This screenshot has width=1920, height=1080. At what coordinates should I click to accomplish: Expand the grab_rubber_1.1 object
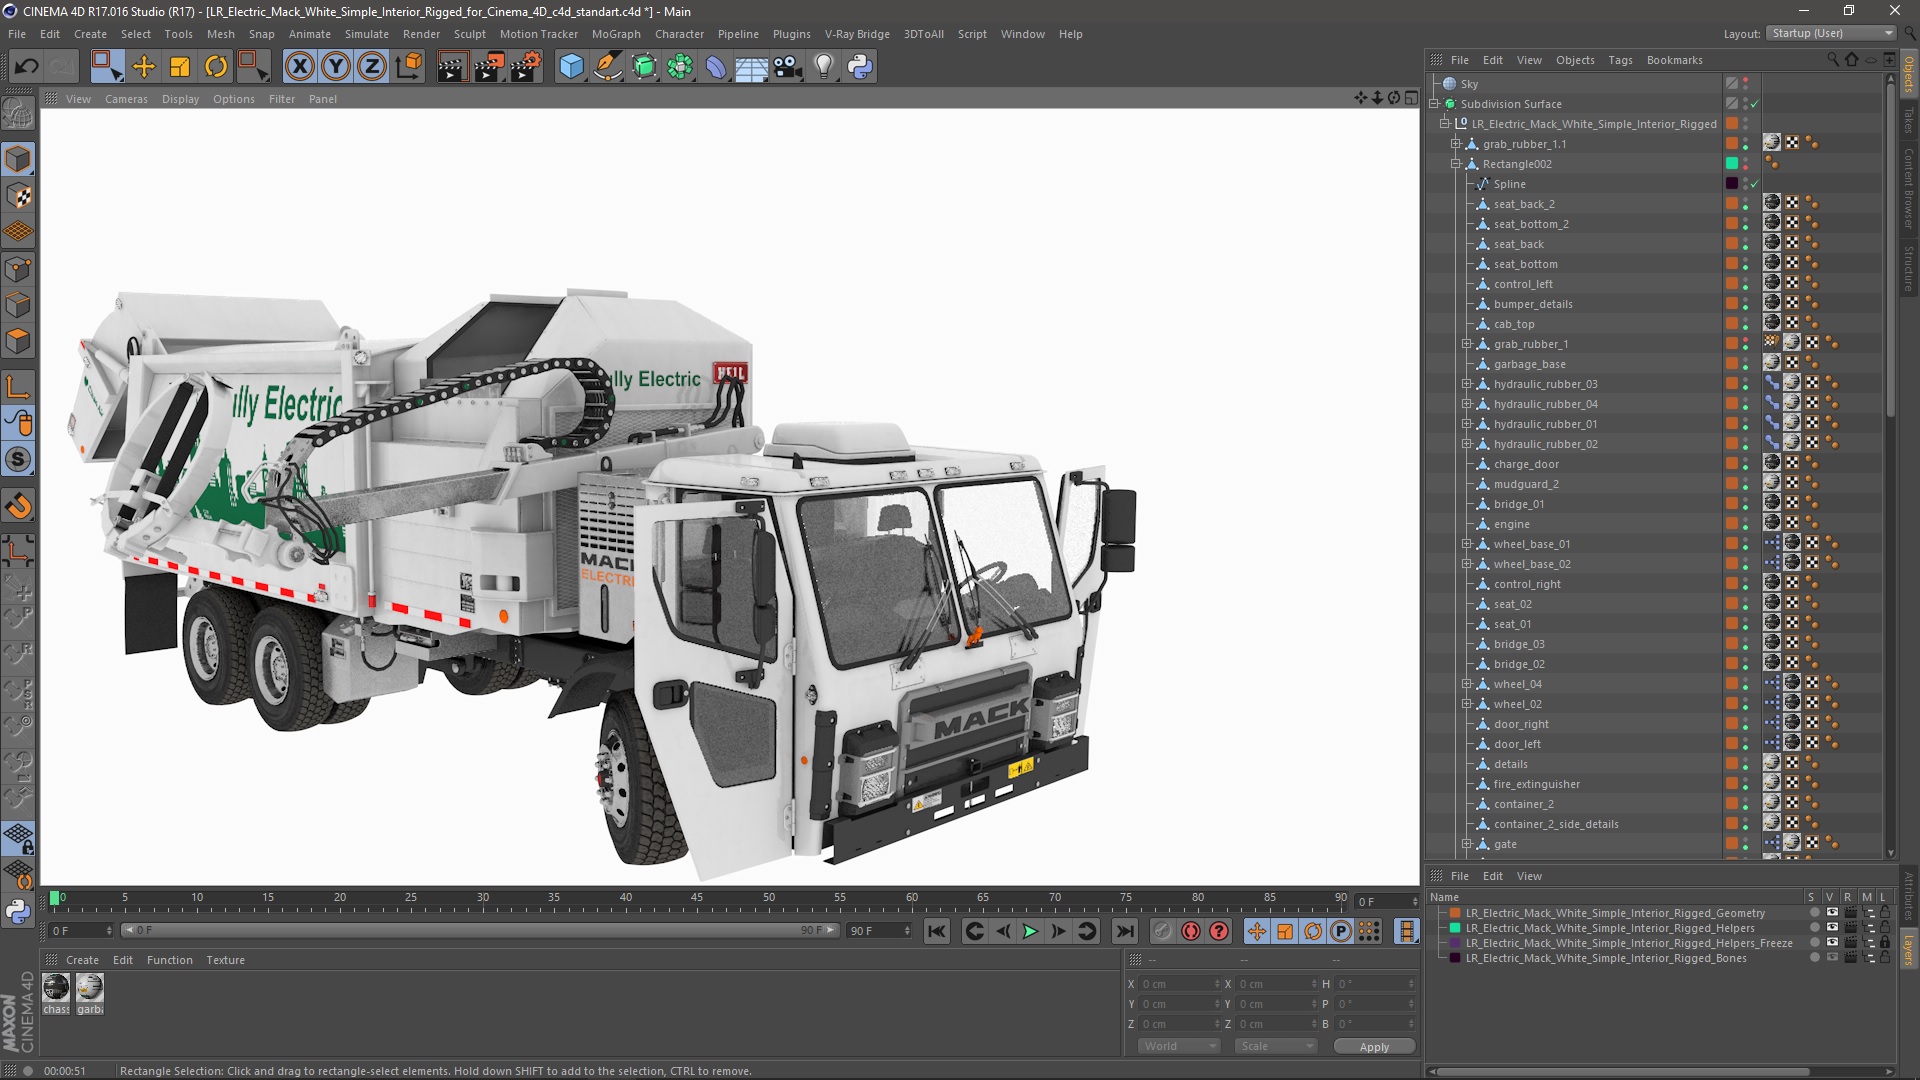(x=1456, y=144)
